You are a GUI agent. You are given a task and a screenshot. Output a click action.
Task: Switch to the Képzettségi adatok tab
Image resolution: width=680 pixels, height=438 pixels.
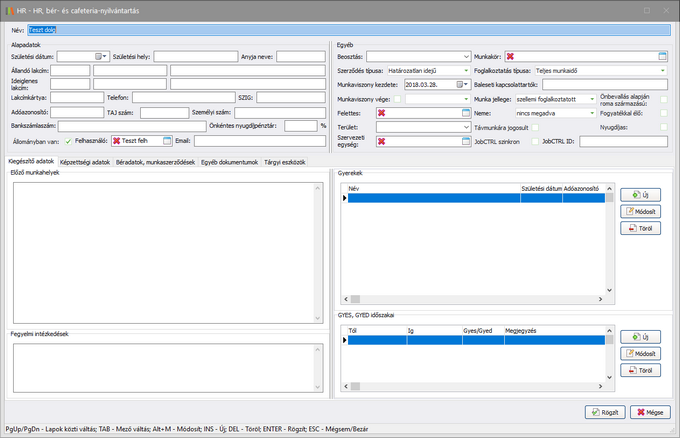tap(85, 161)
